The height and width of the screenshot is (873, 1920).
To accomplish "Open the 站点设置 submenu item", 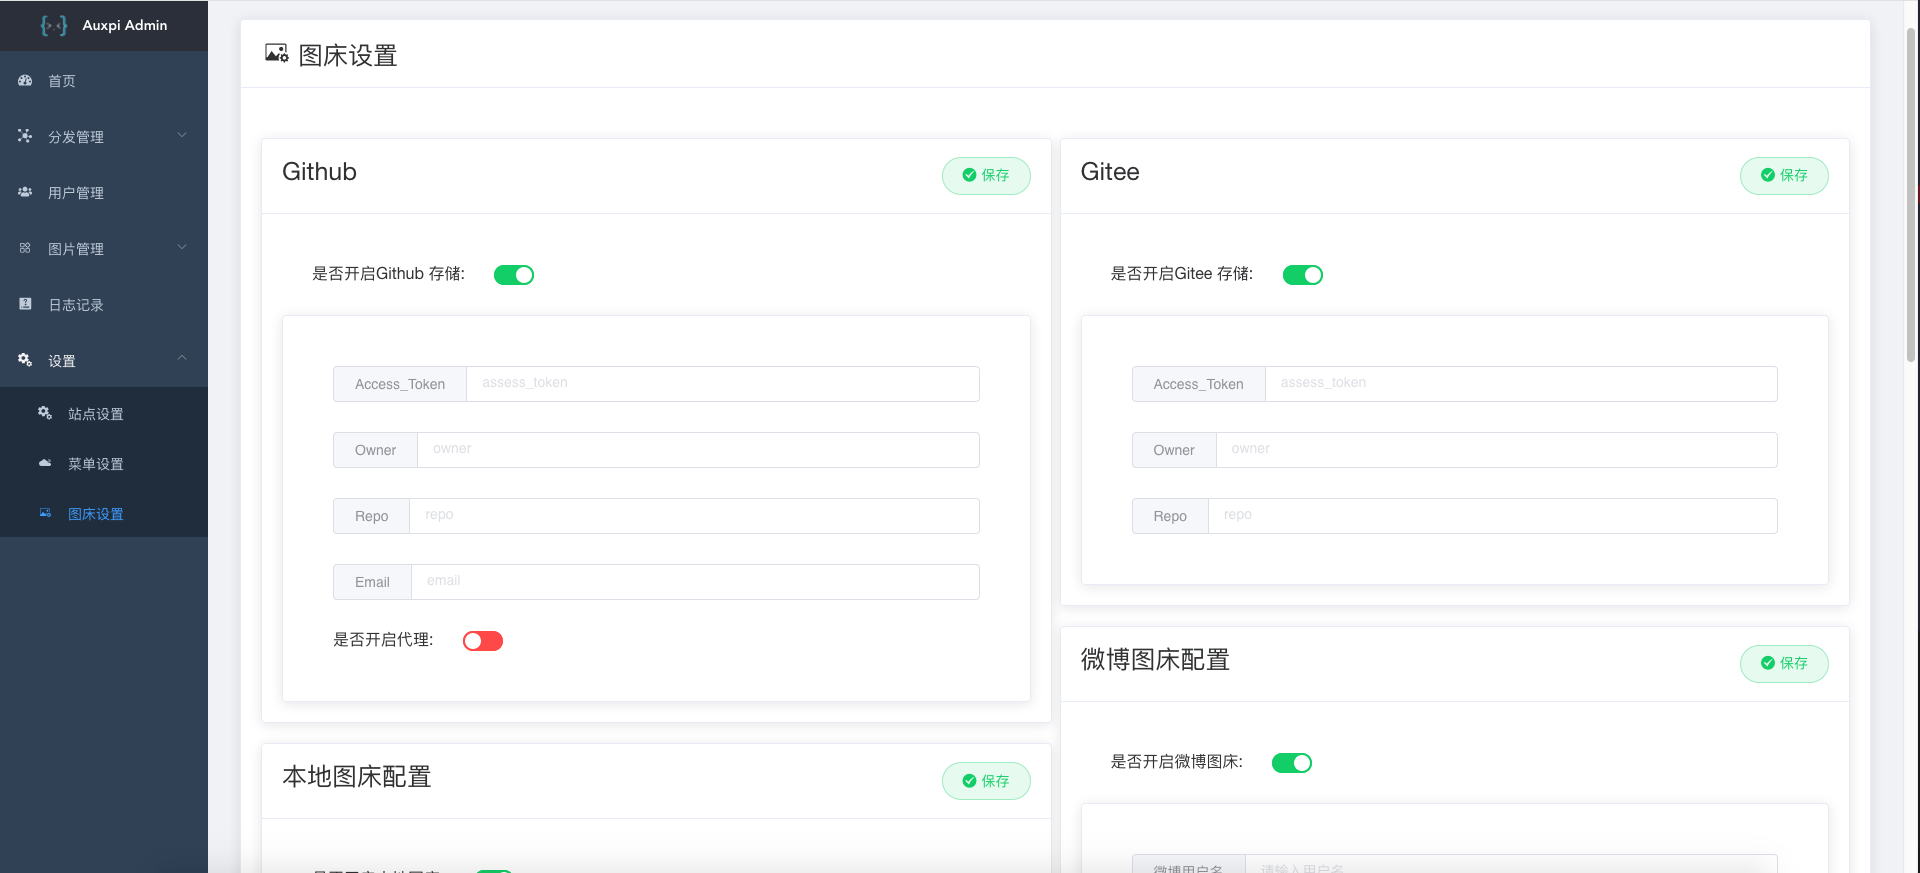I will point(104,413).
